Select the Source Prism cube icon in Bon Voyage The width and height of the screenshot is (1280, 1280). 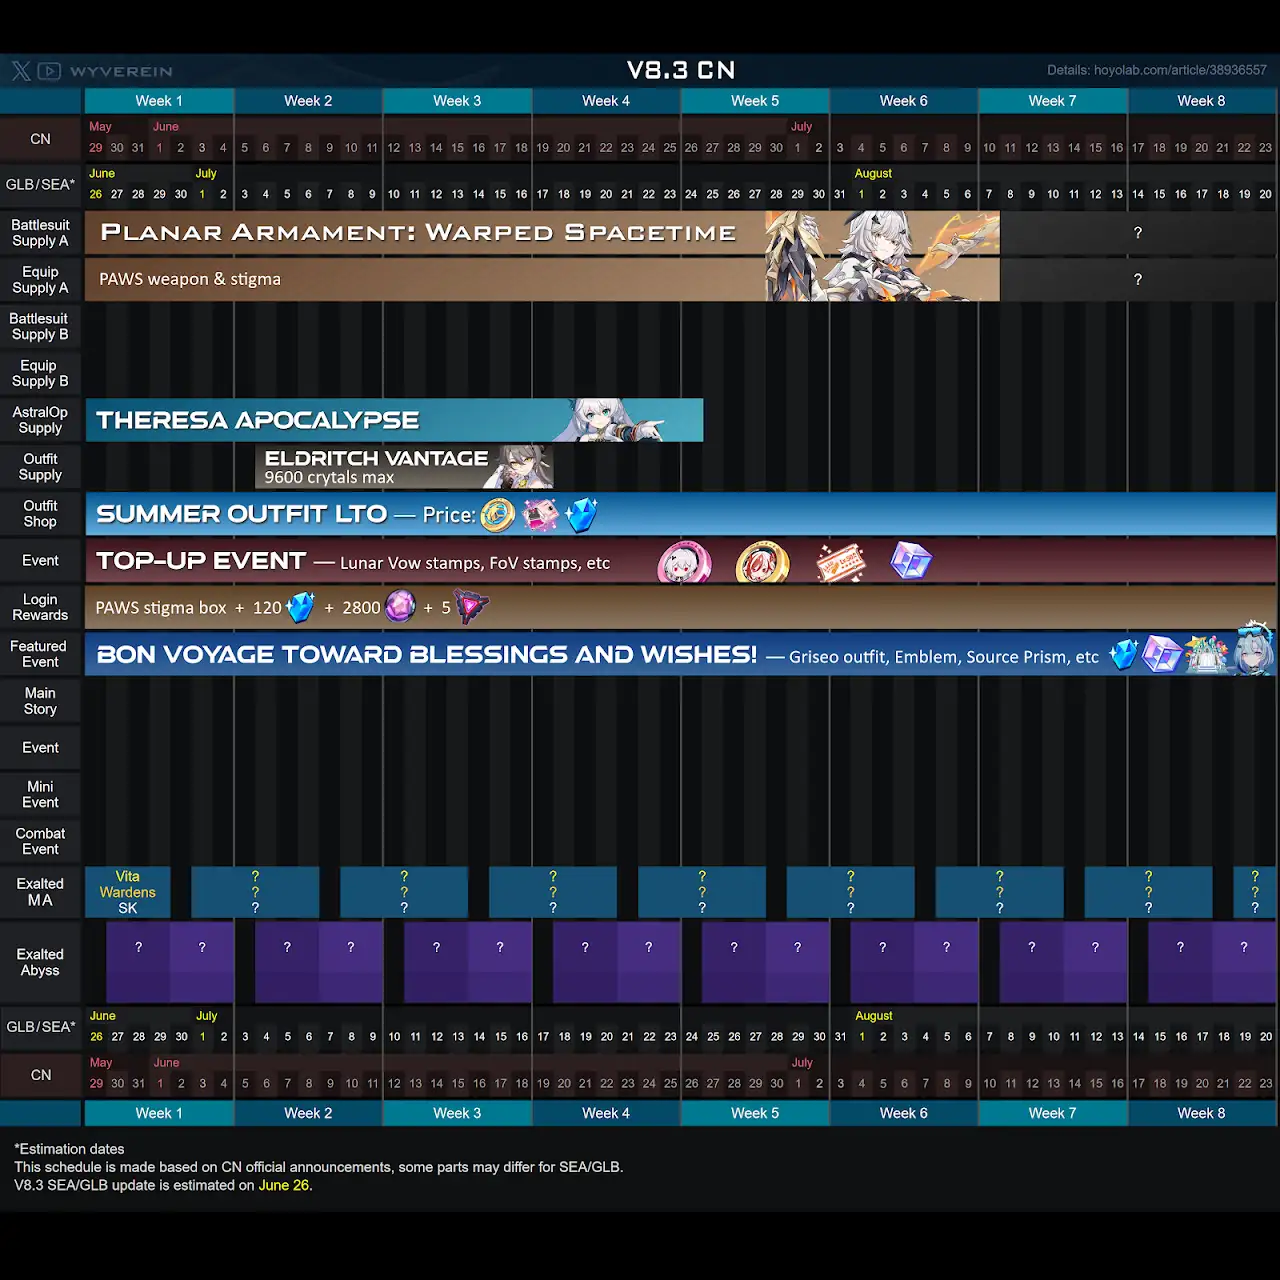click(1162, 655)
